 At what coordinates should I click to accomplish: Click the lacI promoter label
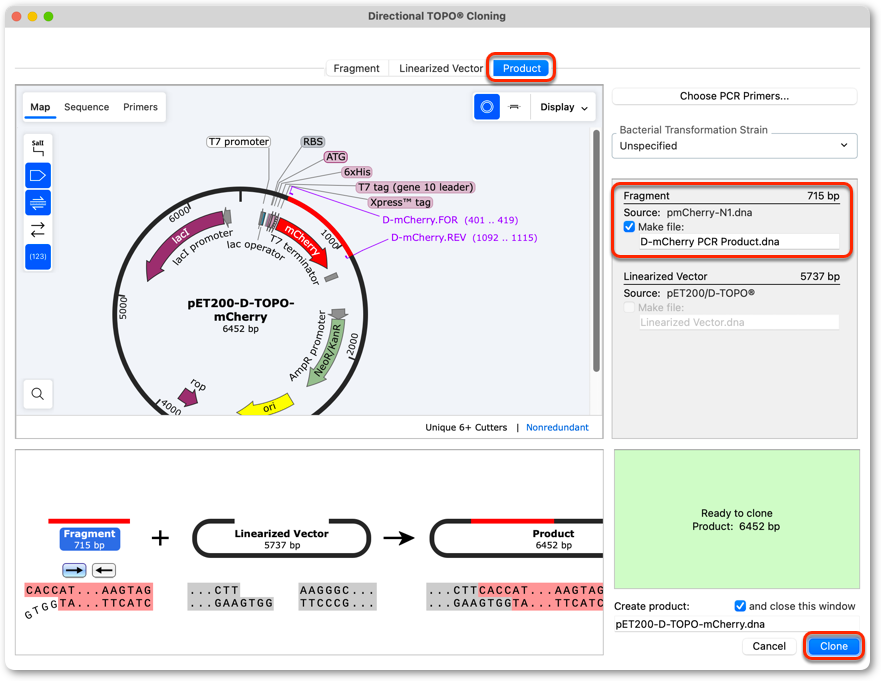pyautogui.click(x=202, y=246)
